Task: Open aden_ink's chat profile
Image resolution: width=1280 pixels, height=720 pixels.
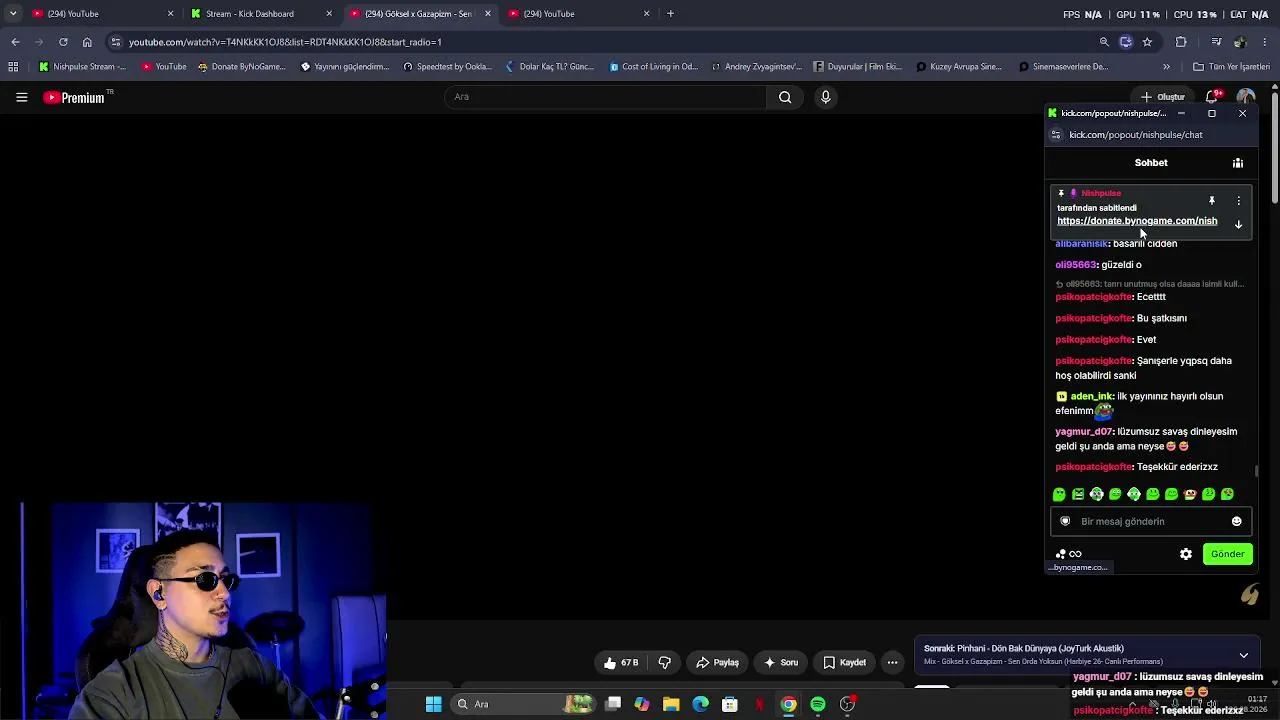Action: [1091, 397]
